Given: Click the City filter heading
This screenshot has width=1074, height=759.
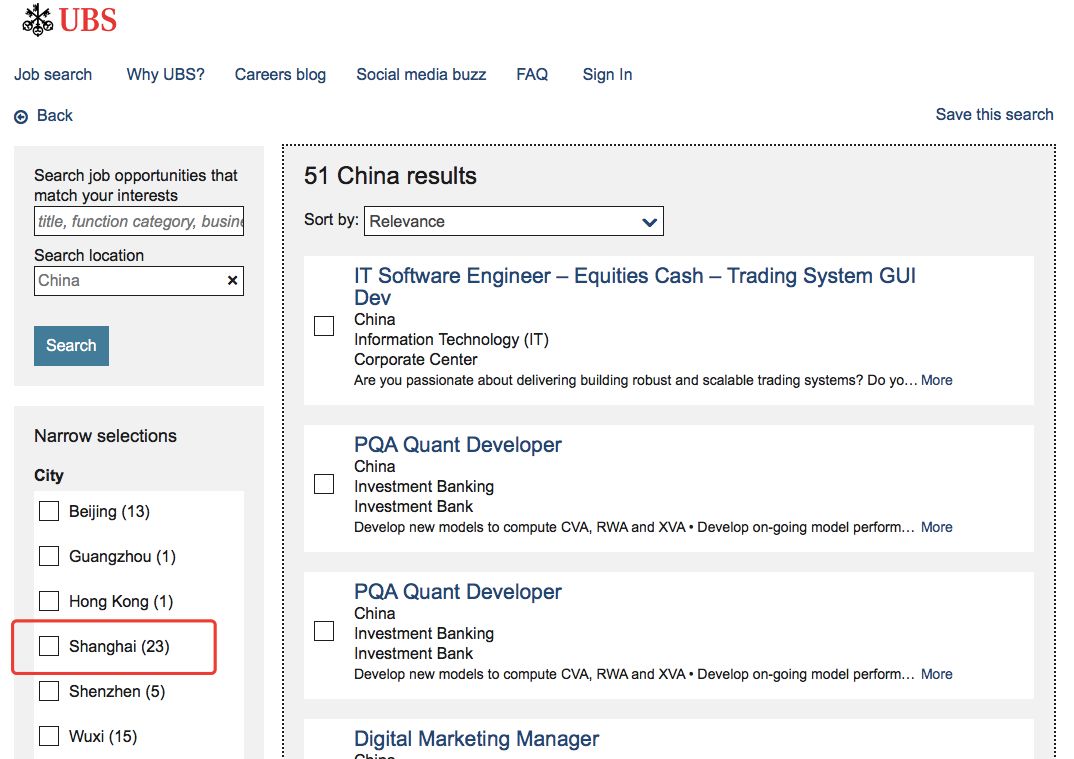Looking at the screenshot, I should pos(49,475).
